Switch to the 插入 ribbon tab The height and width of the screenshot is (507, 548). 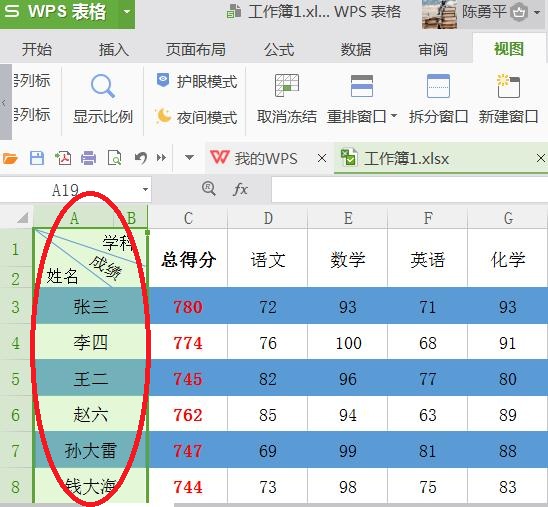pos(114,49)
